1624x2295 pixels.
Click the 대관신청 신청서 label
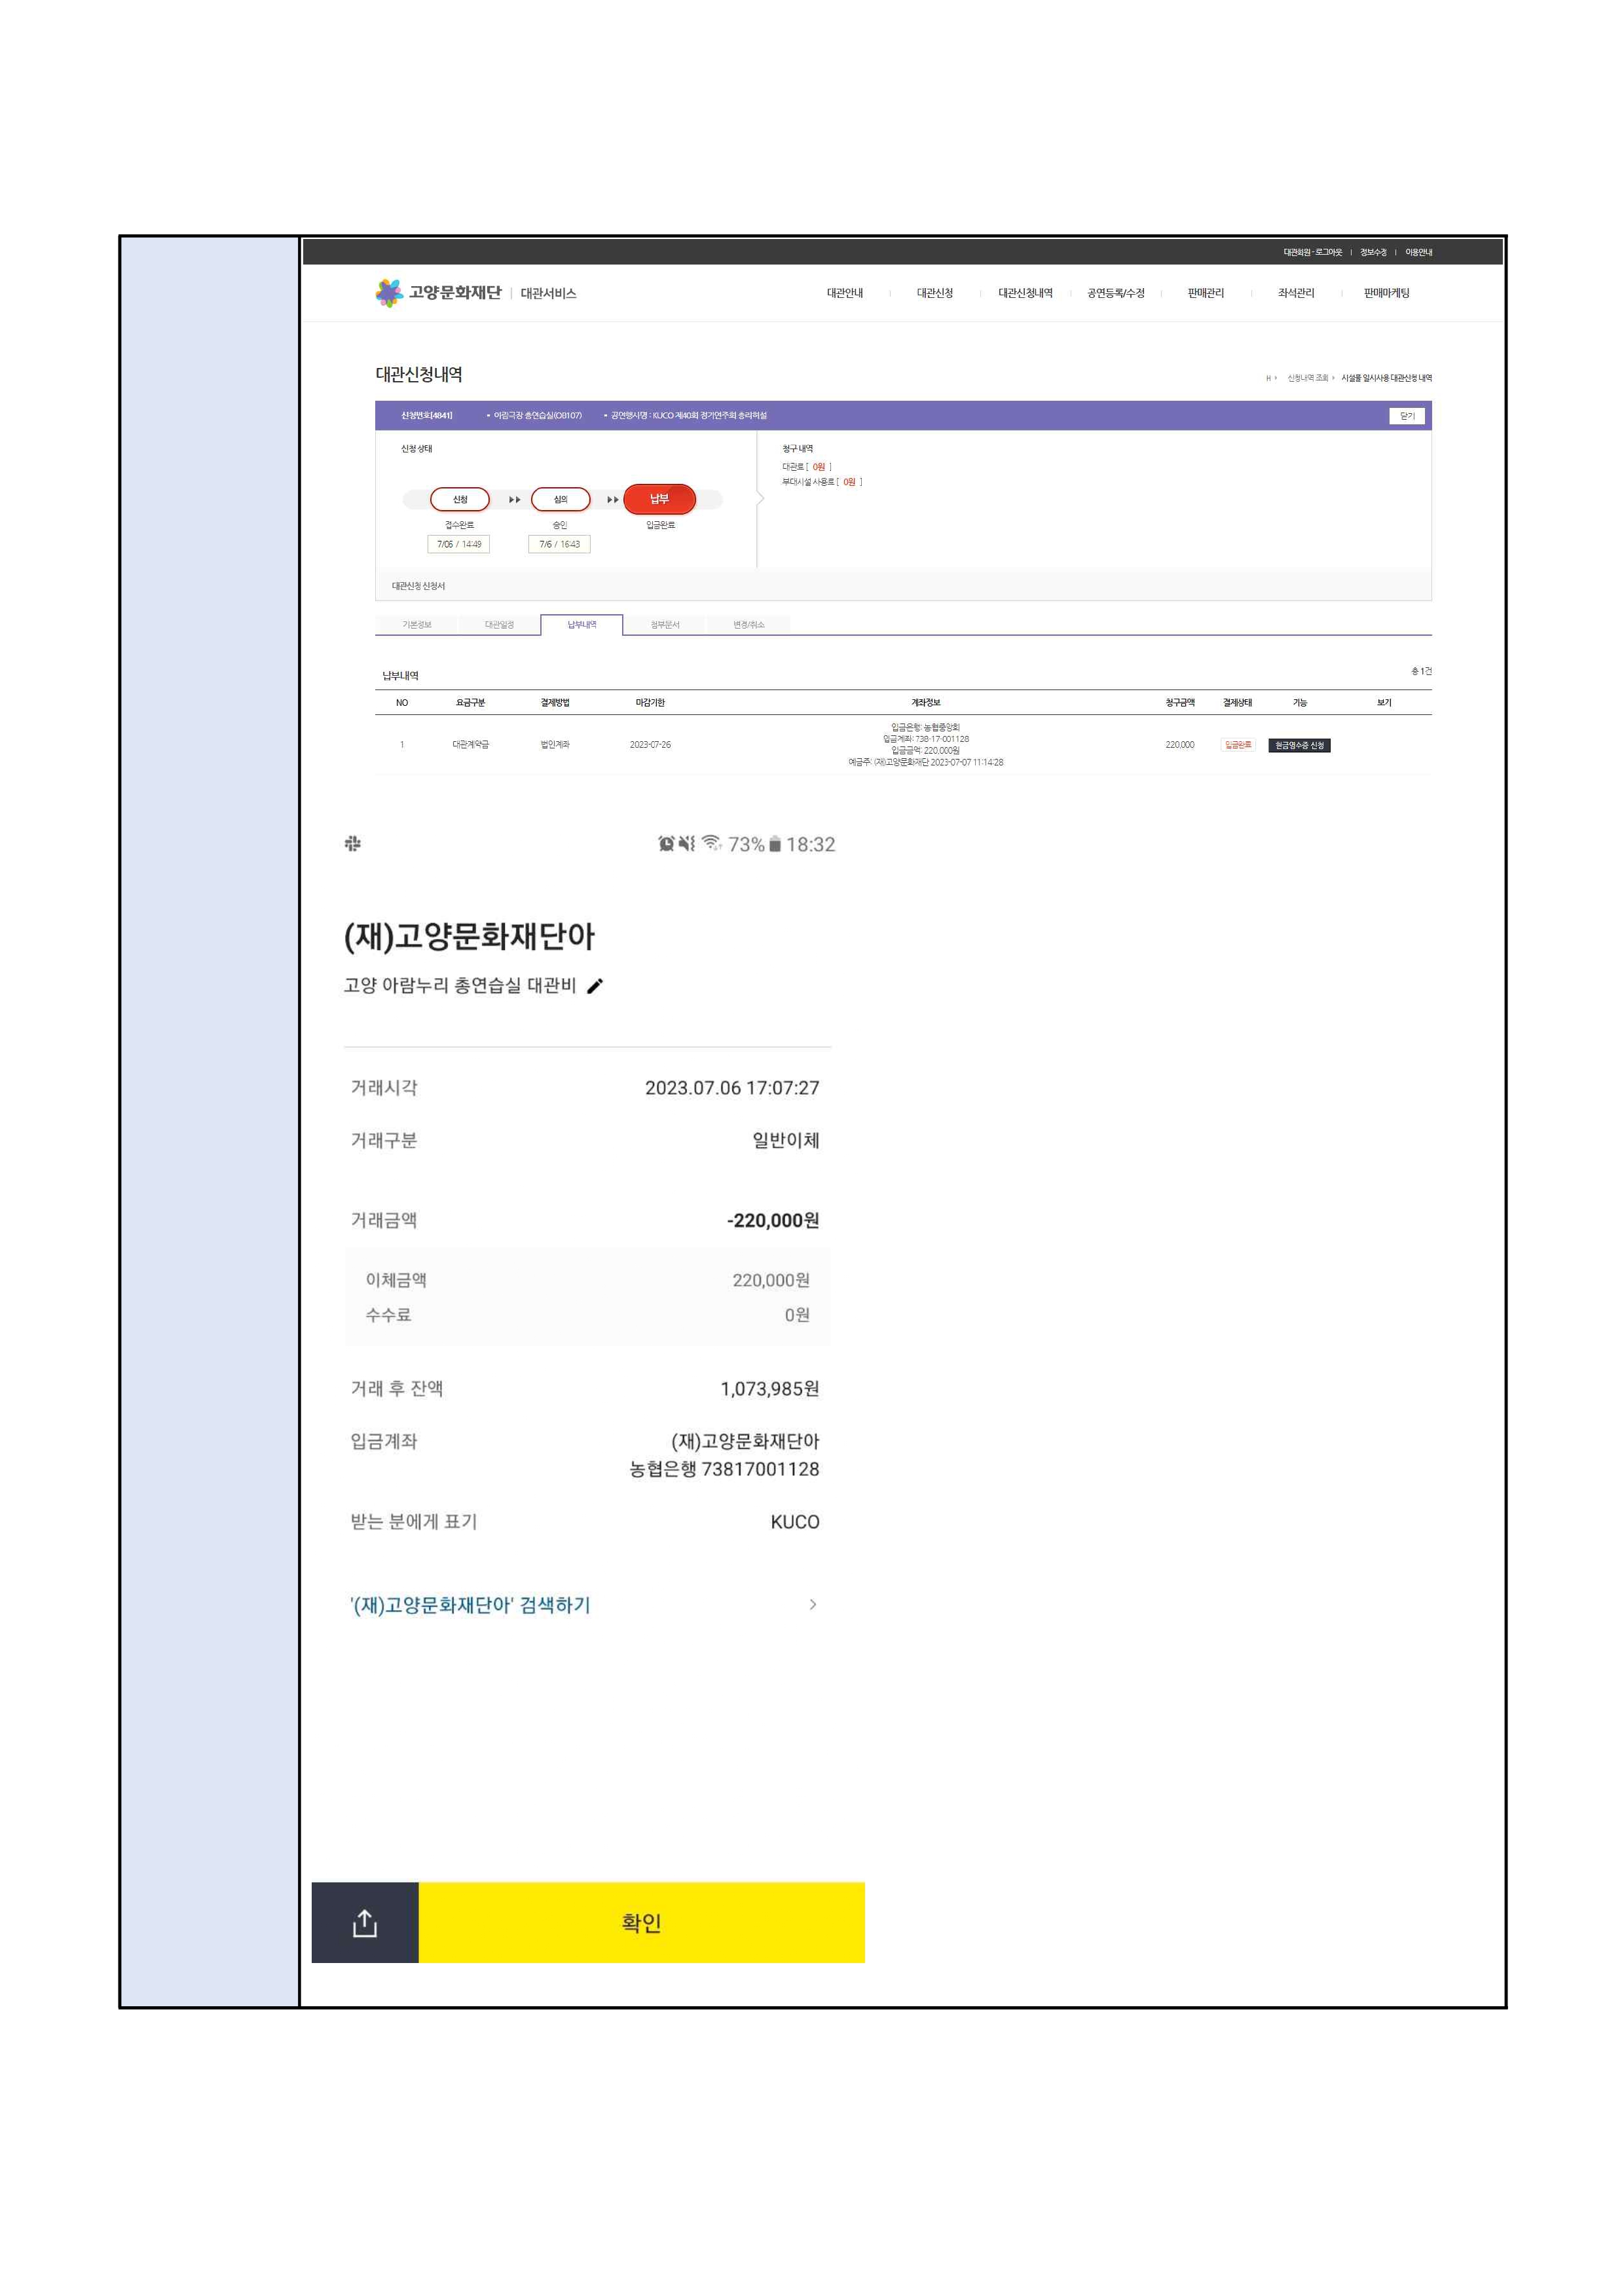point(418,586)
